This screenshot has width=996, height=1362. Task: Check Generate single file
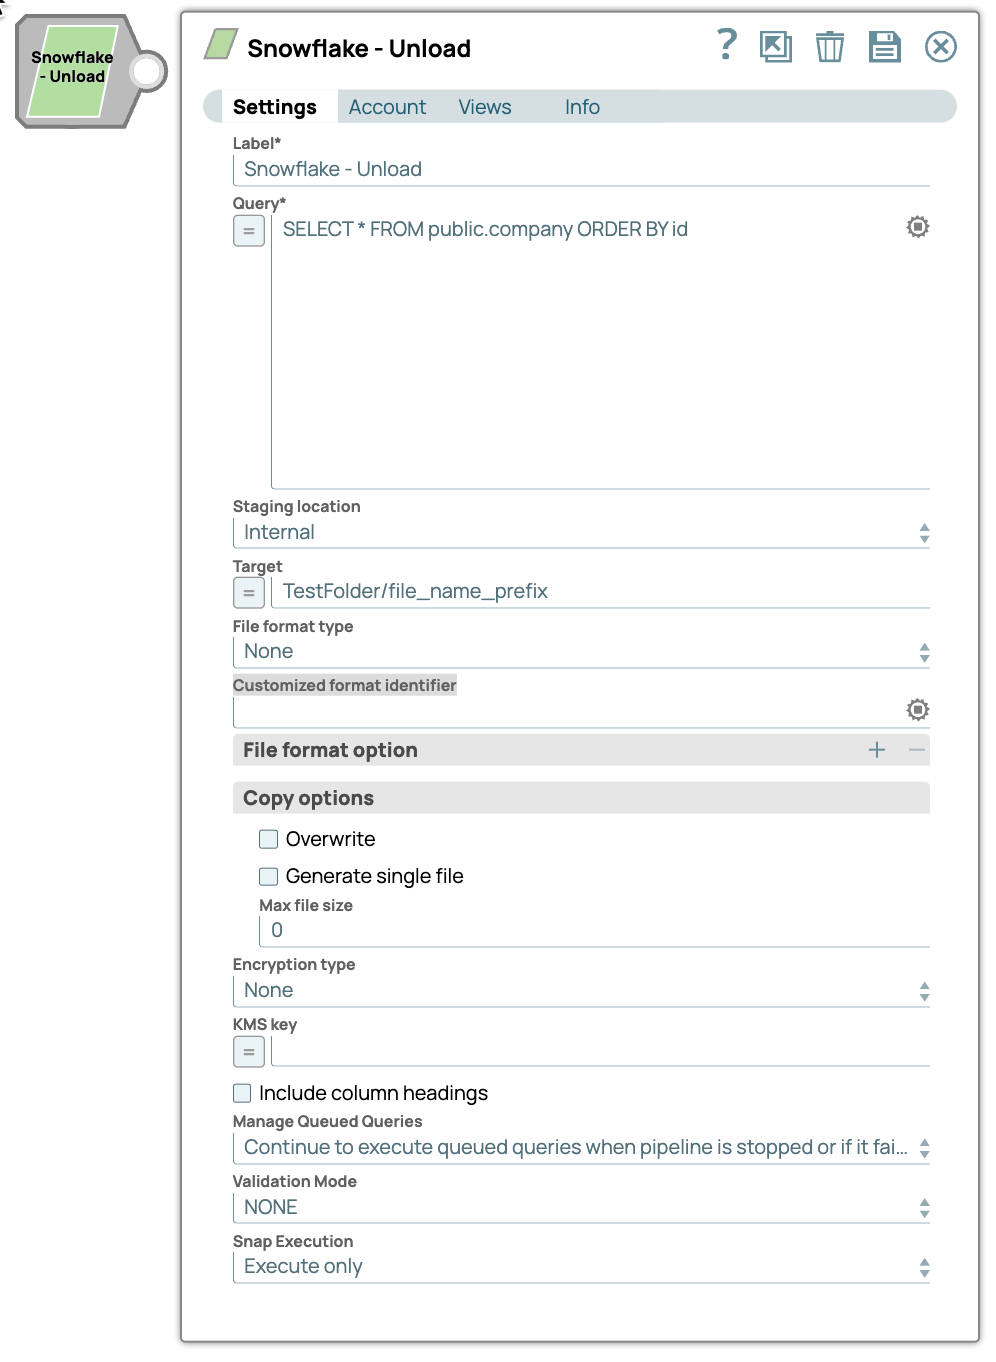click(x=268, y=876)
